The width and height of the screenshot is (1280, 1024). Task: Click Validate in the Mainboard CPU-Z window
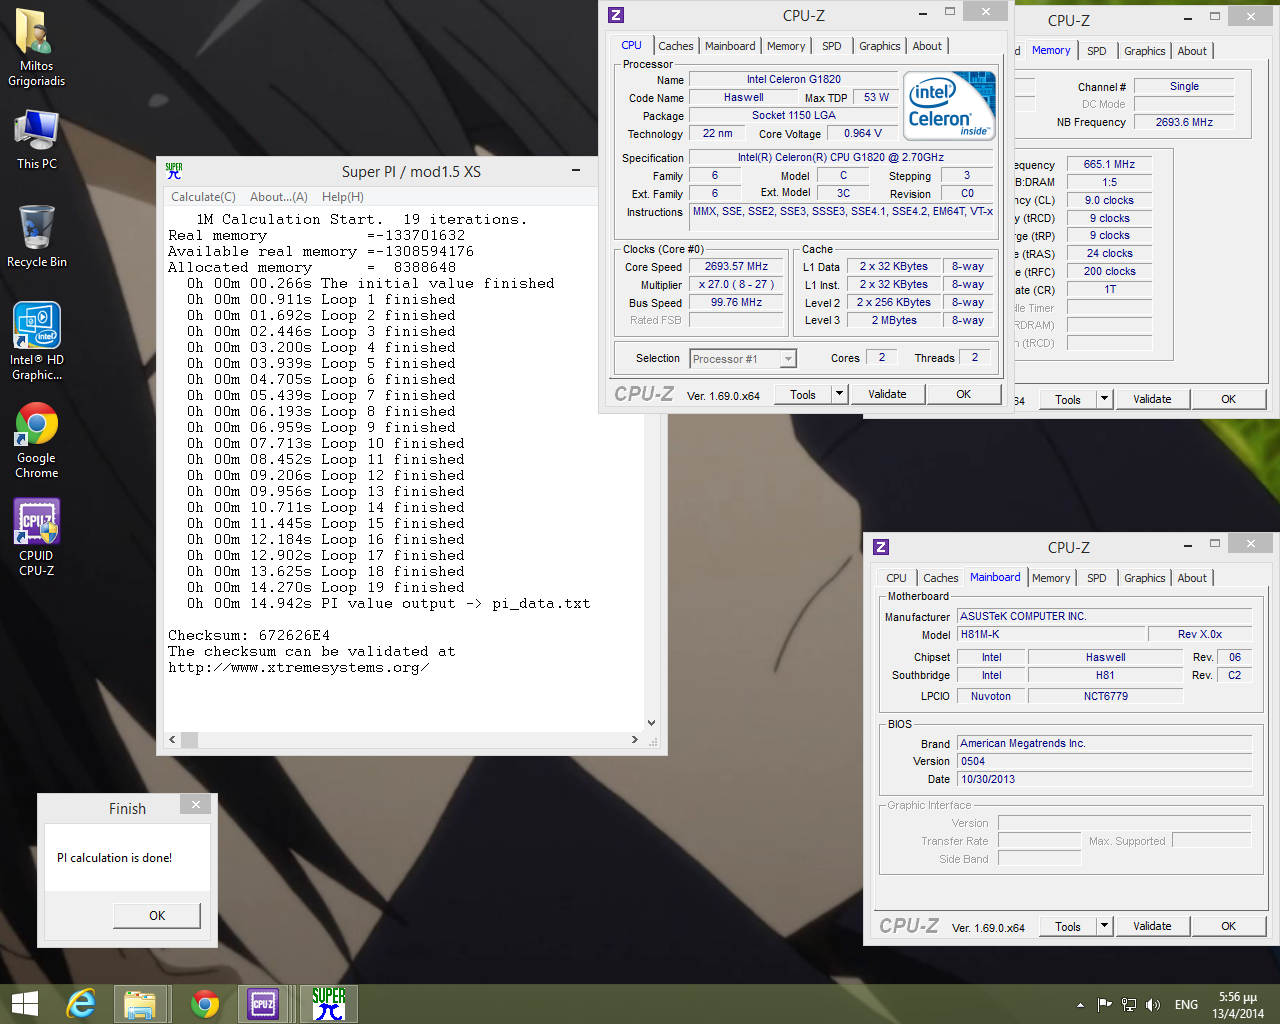pyautogui.click(x=1152, y=927)
